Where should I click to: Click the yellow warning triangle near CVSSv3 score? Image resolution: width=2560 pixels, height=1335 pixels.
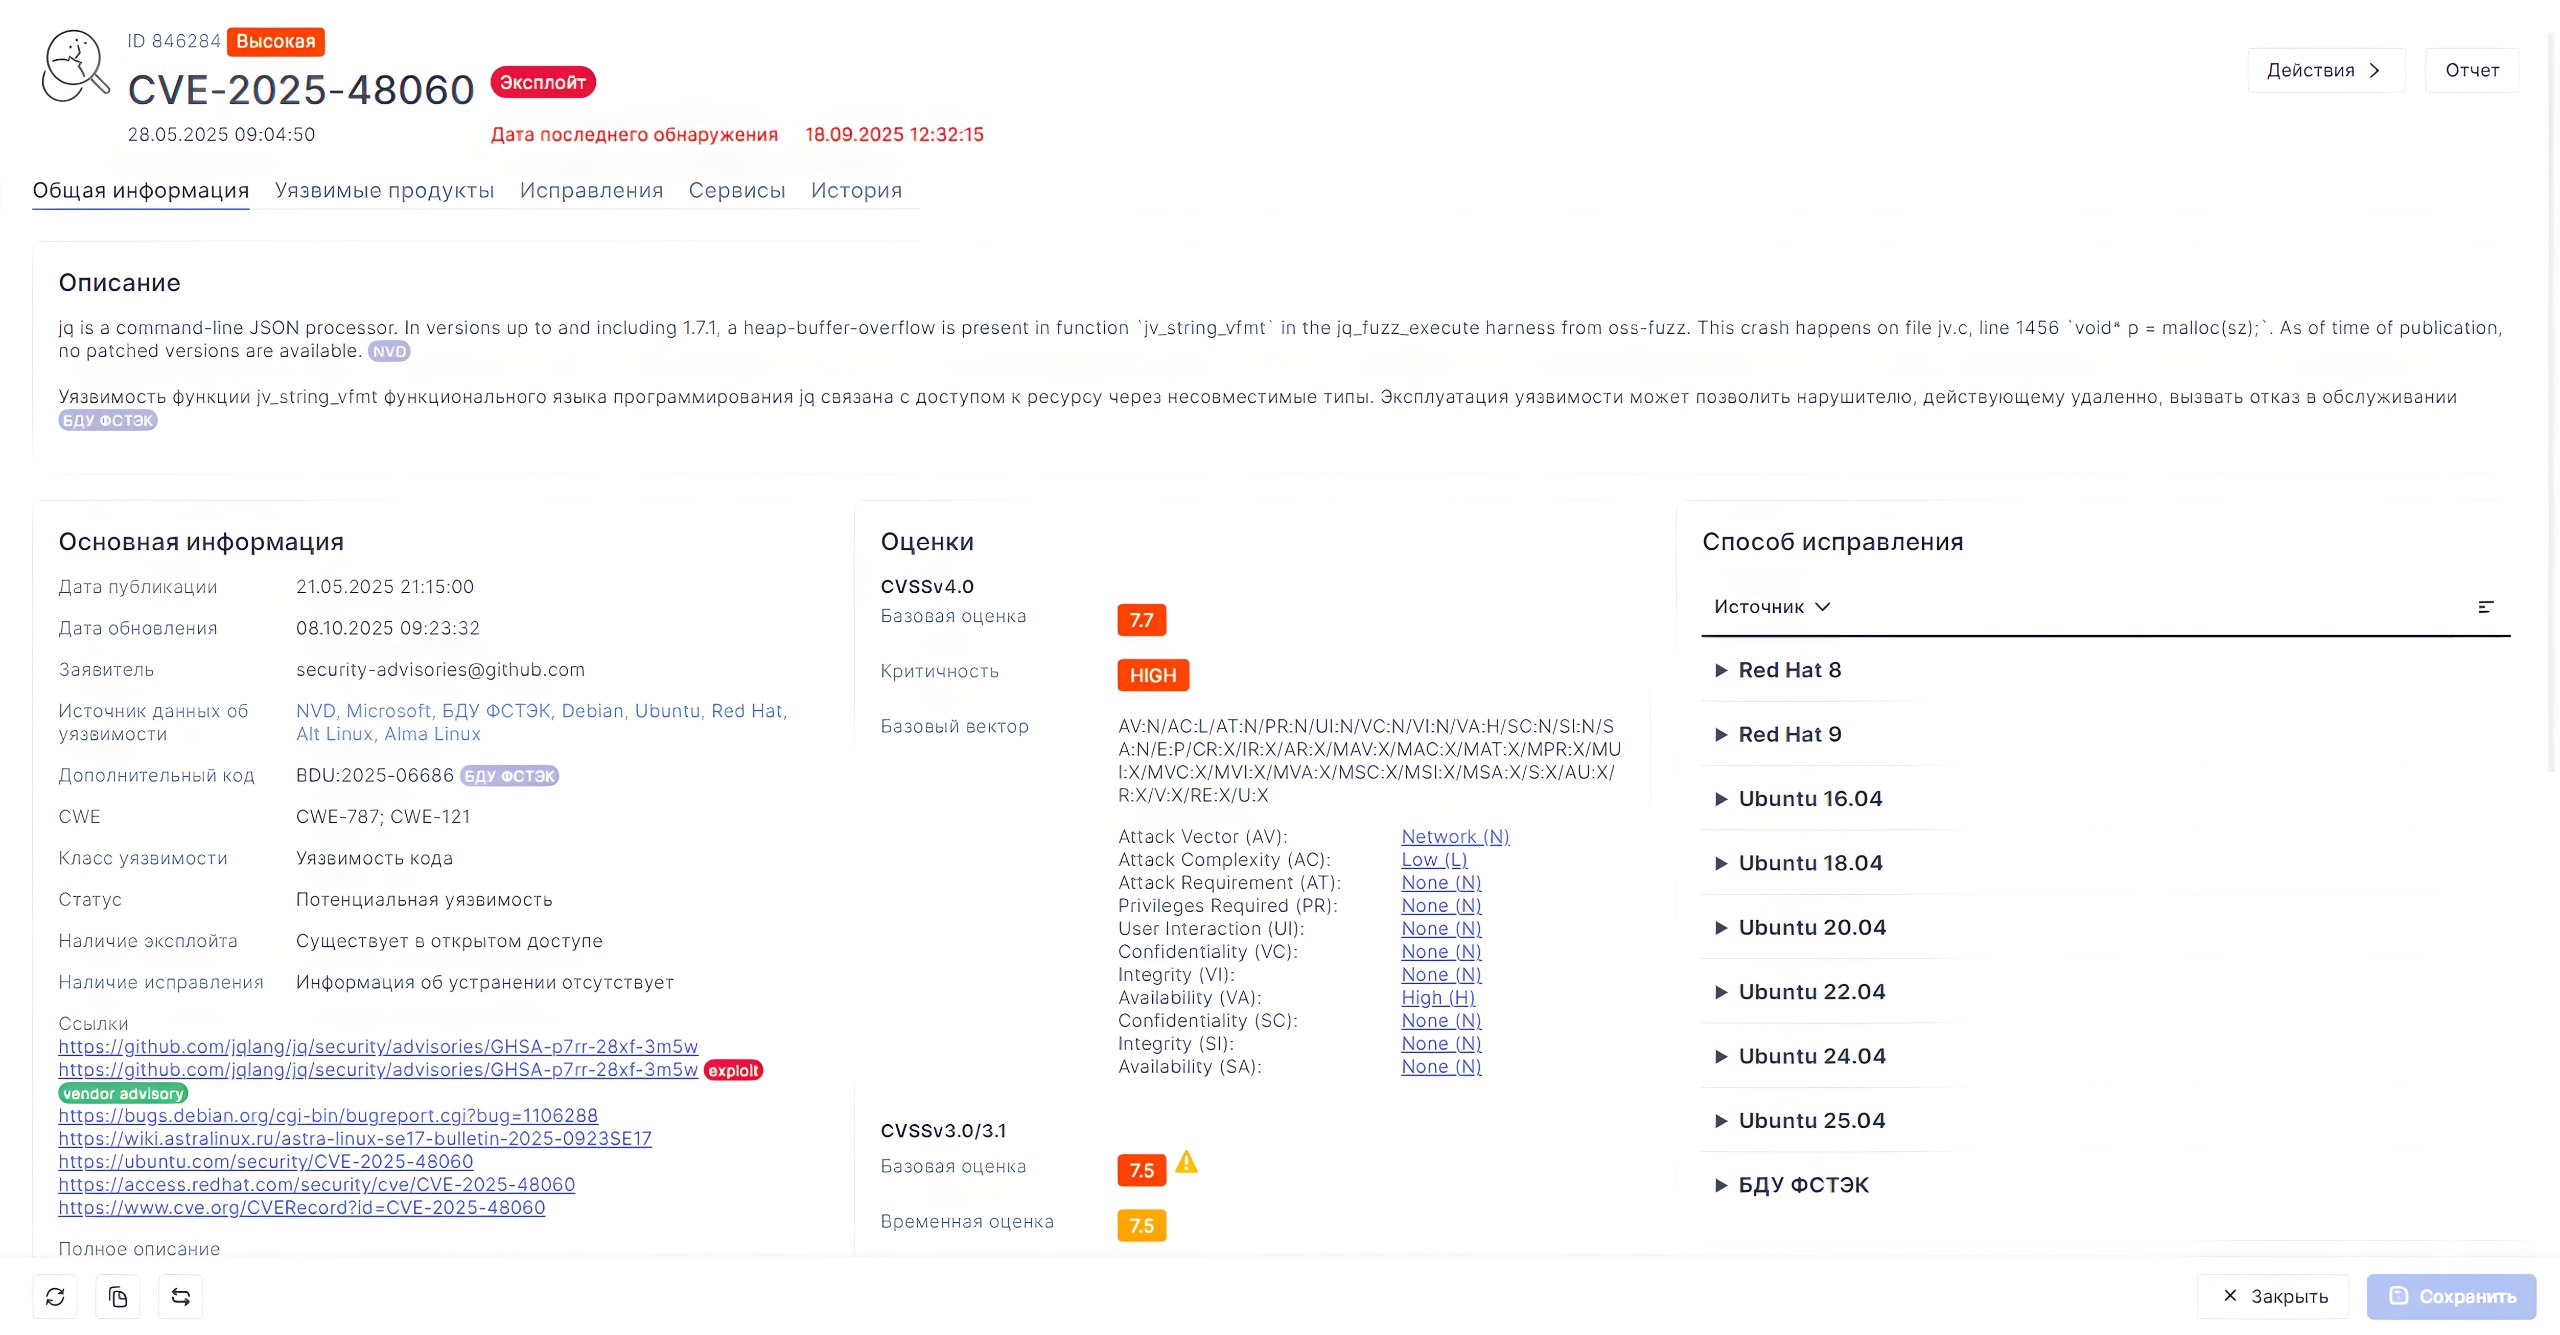(1186, 1162)
